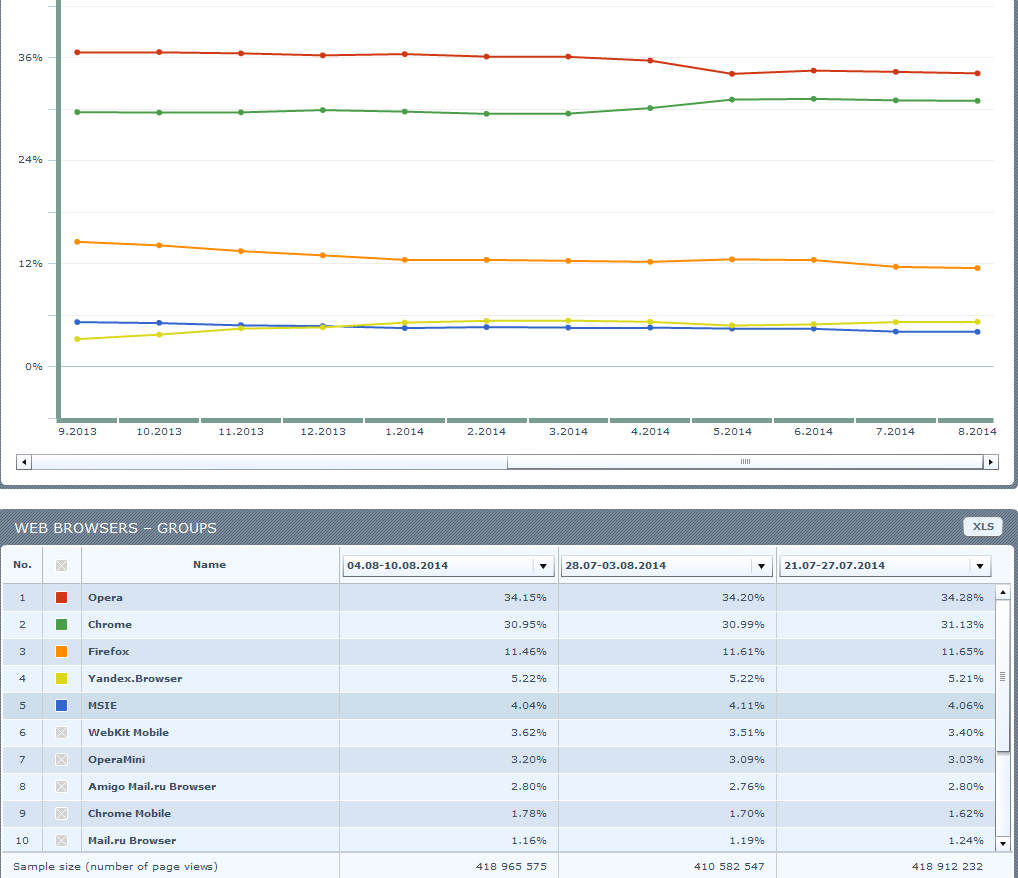Open the 21.07-27.07.2014 date selector
Viewport: 1018px width, 878px height.
tap(885, 565)
